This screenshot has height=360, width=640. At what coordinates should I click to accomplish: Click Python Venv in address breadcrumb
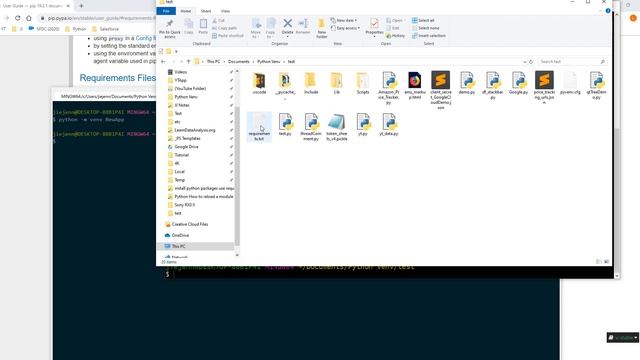click(268, 62)
